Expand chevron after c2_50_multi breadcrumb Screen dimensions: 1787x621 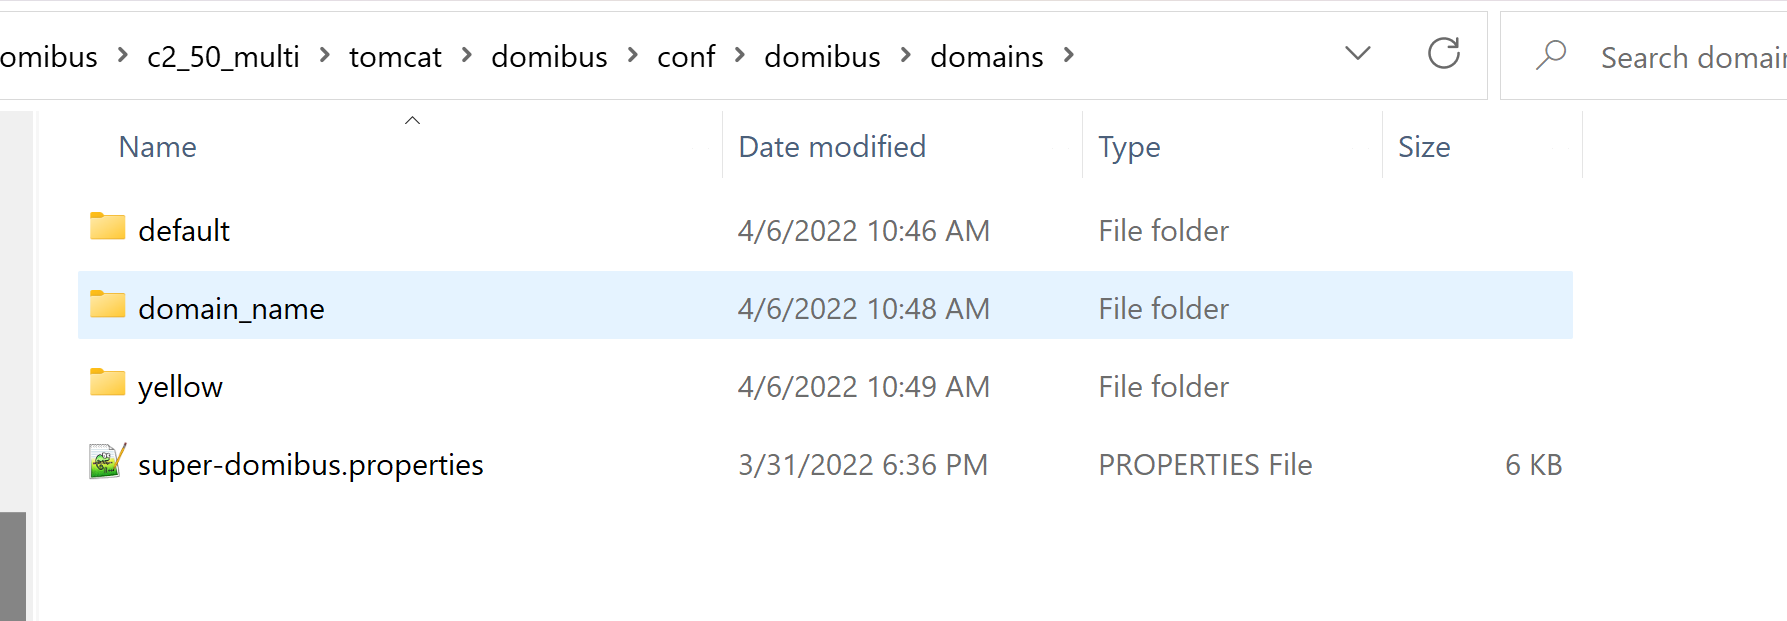[x=324, y=56]
